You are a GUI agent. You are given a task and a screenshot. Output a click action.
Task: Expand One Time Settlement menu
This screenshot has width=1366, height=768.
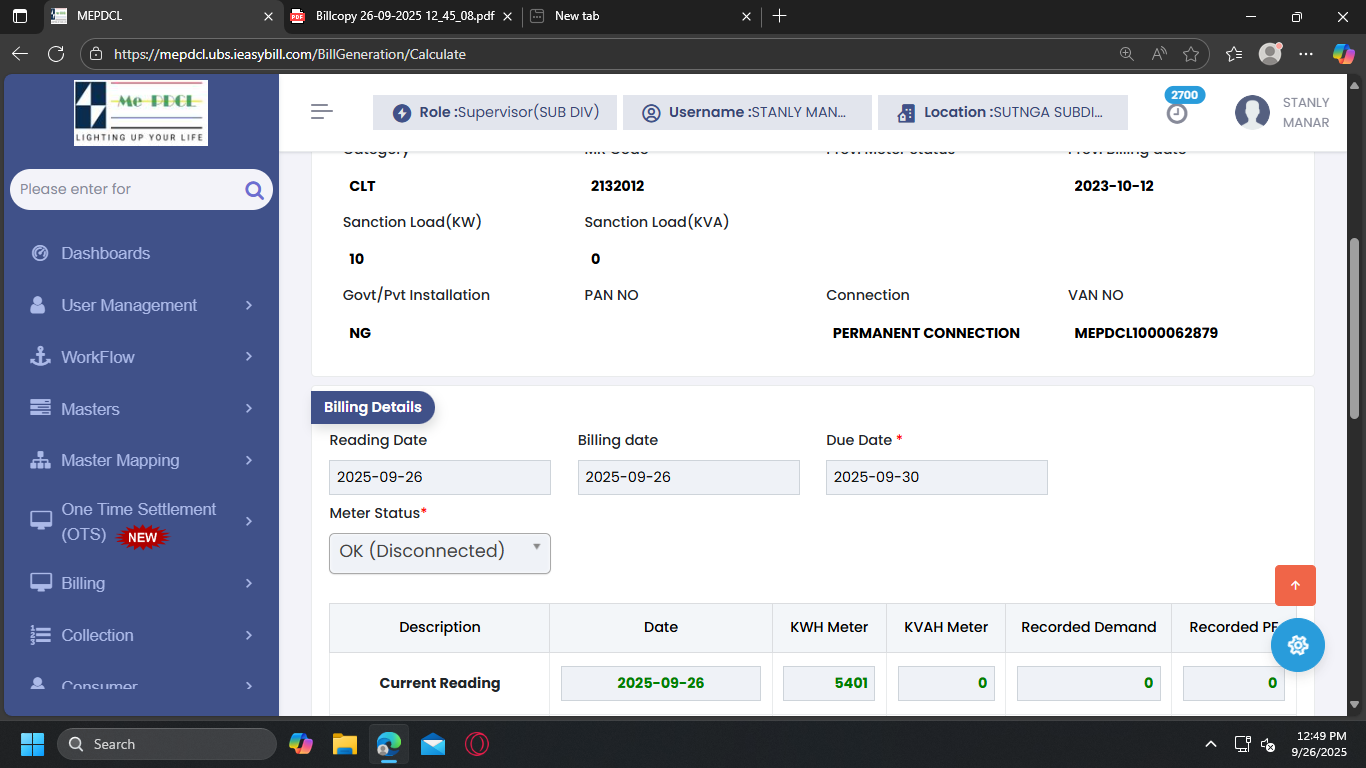pos(140,522)
